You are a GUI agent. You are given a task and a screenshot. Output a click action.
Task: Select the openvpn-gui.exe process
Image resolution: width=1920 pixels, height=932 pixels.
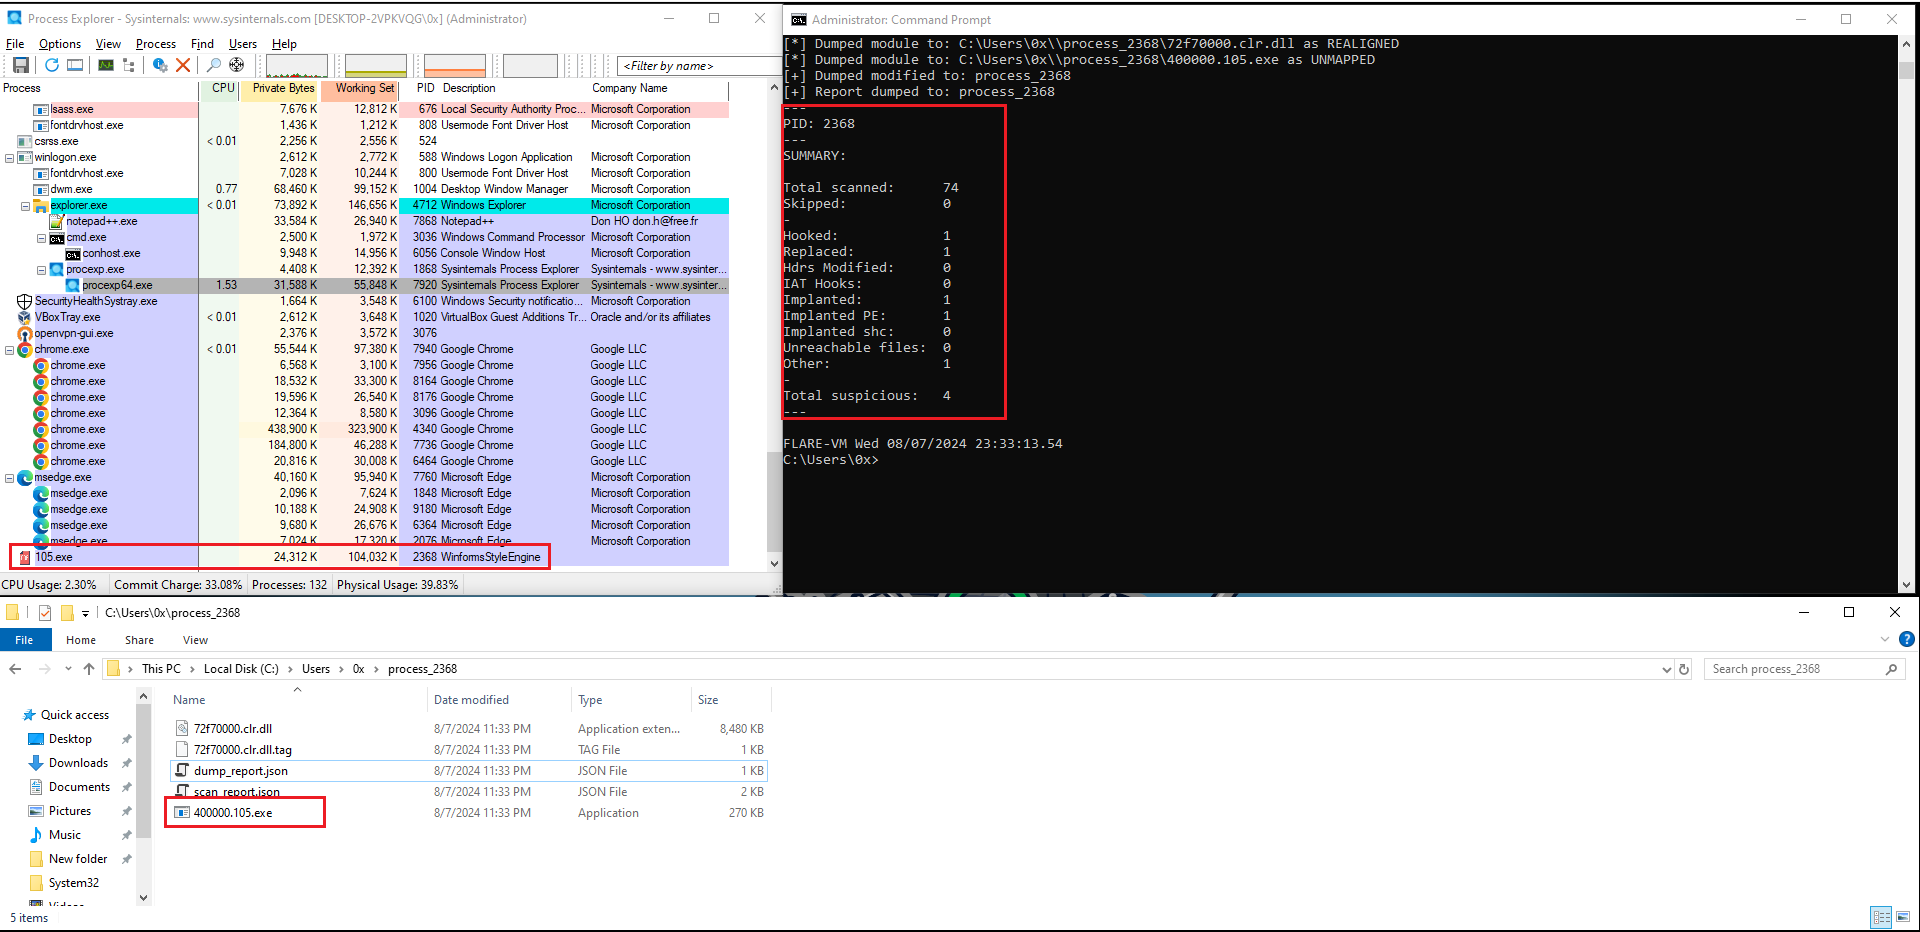click(74, 333)
